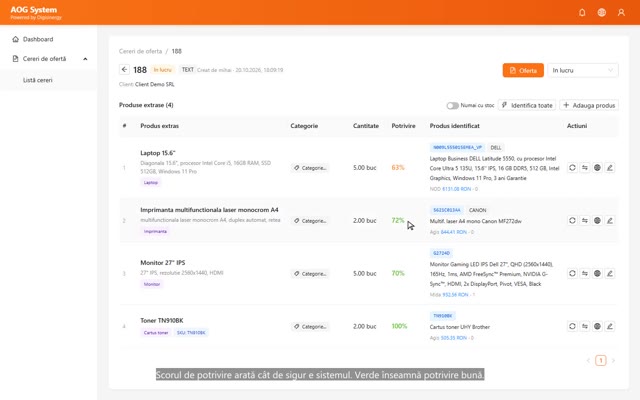
Task: Edit the Monitor 27" IPS row
Action: point(610,273)
